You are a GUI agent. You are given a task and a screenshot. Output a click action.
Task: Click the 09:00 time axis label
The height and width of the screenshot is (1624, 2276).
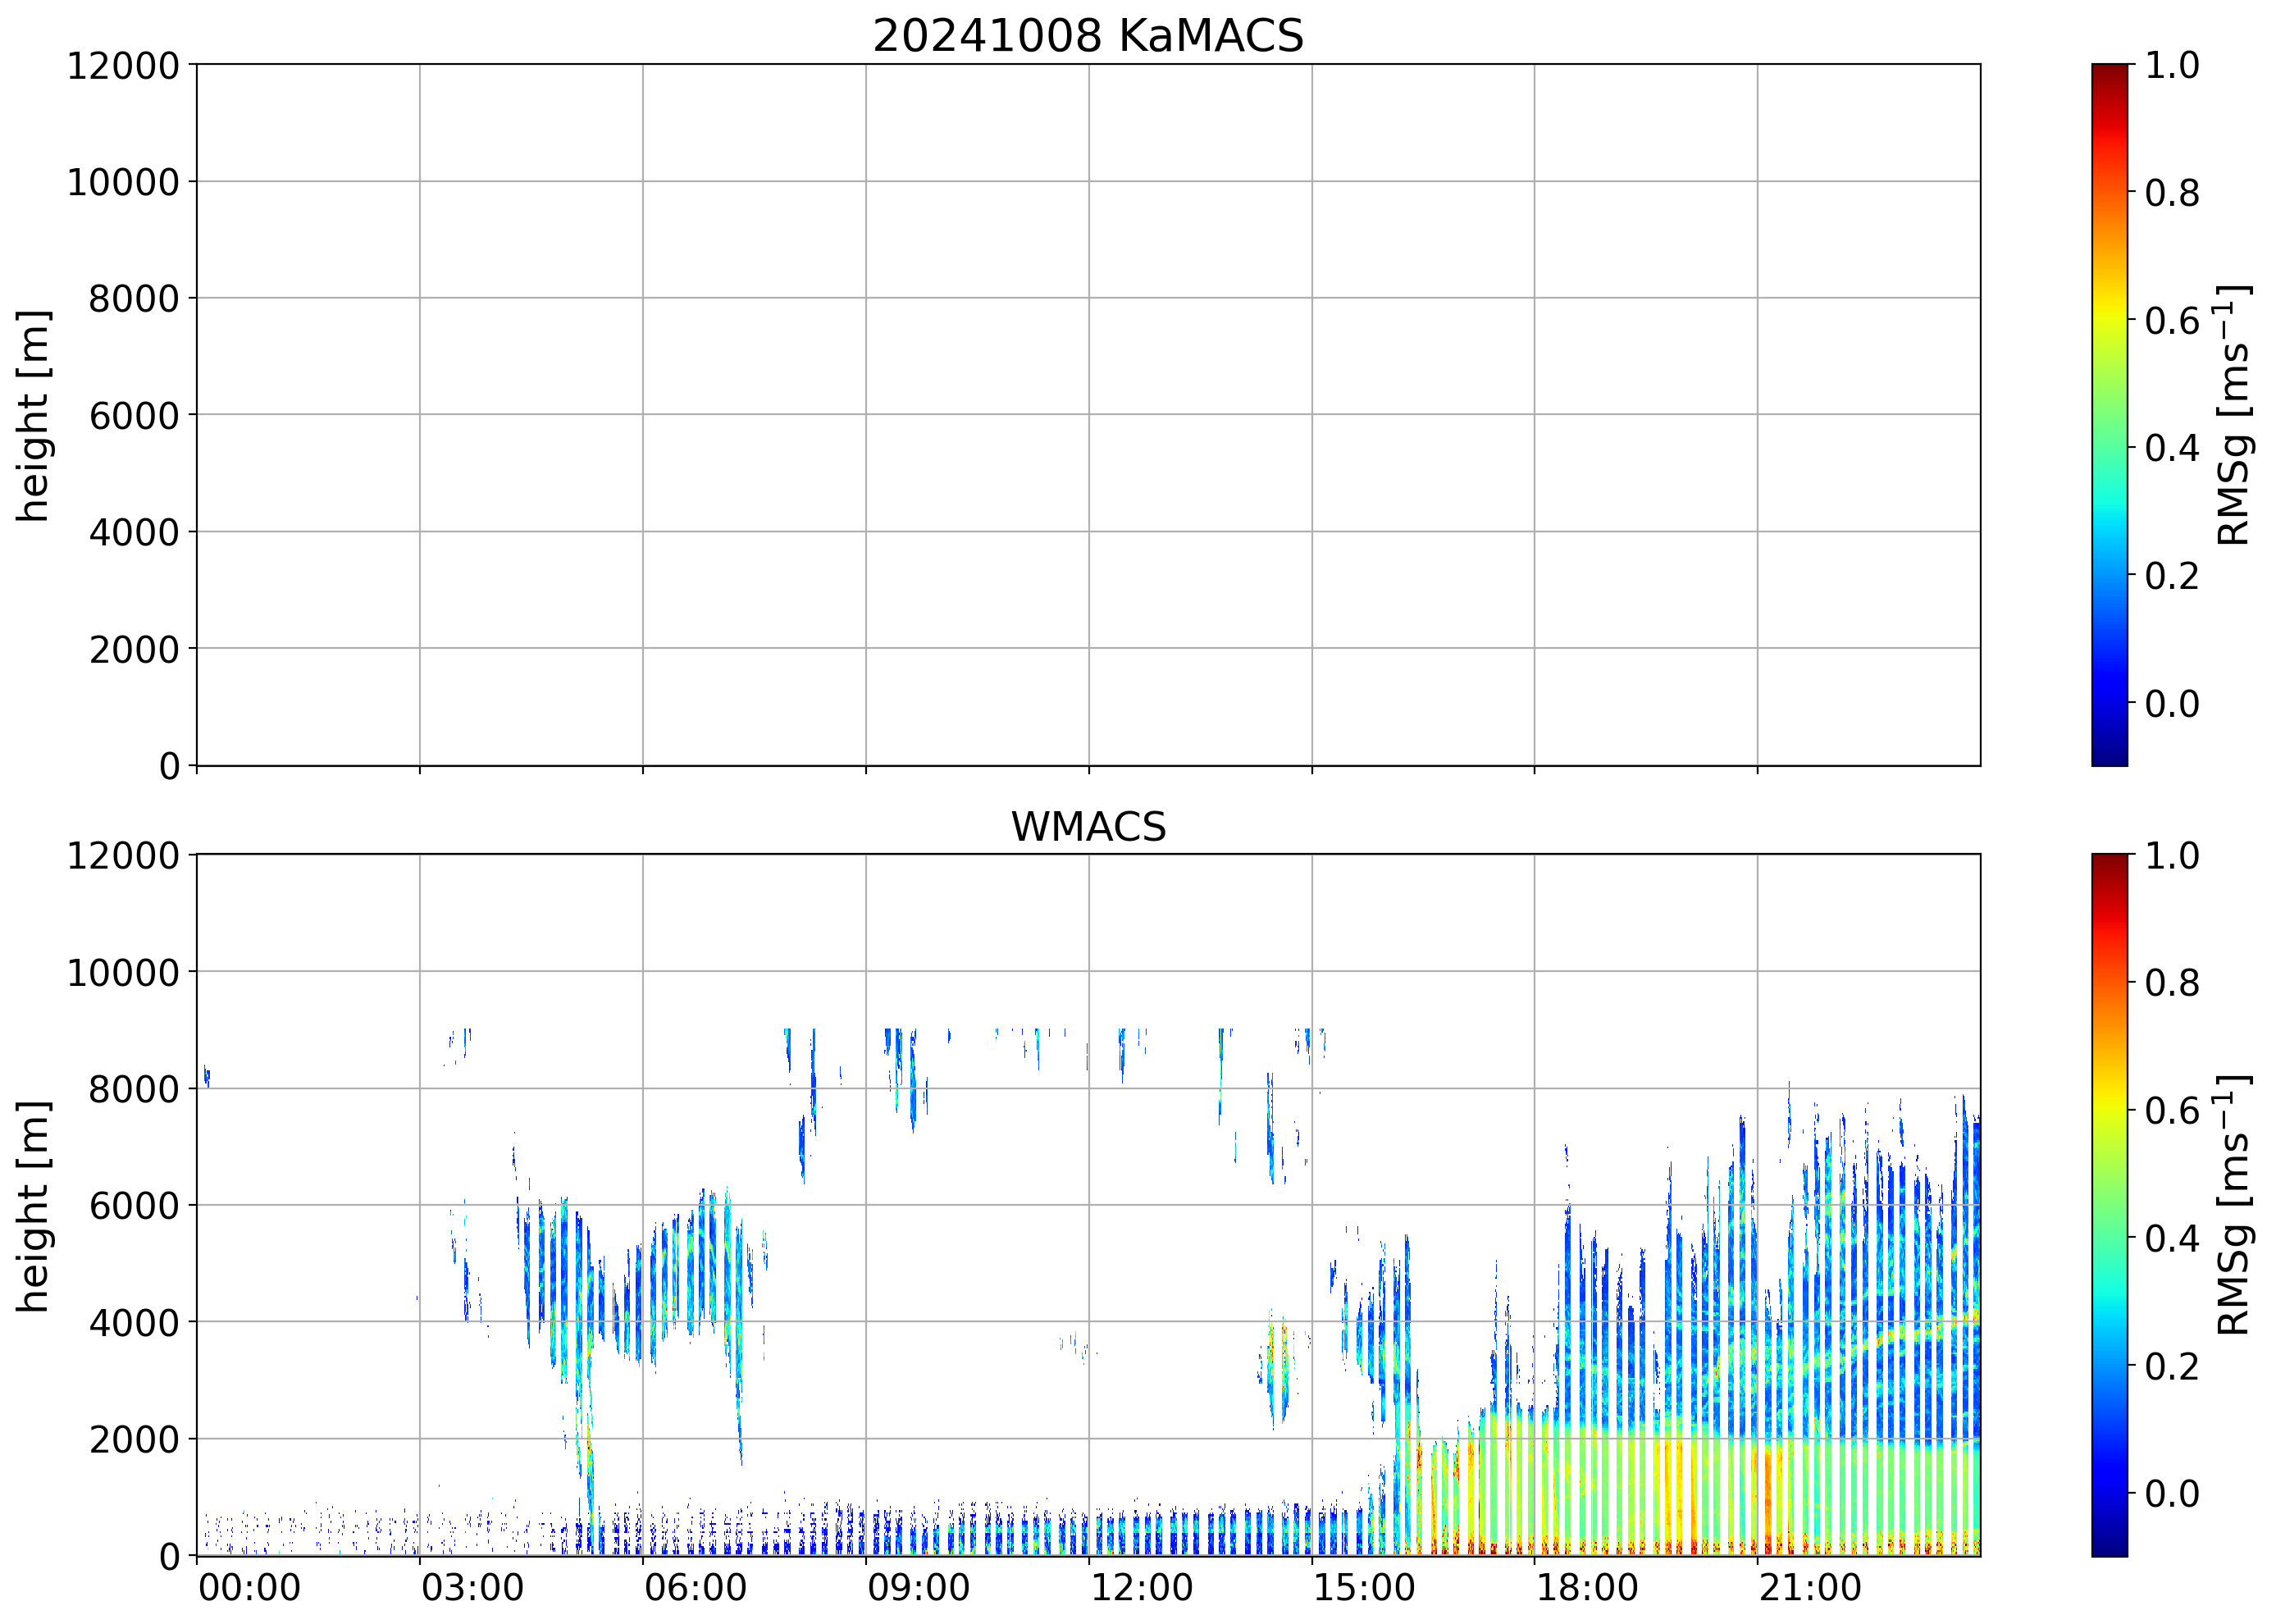(918, 1587)
